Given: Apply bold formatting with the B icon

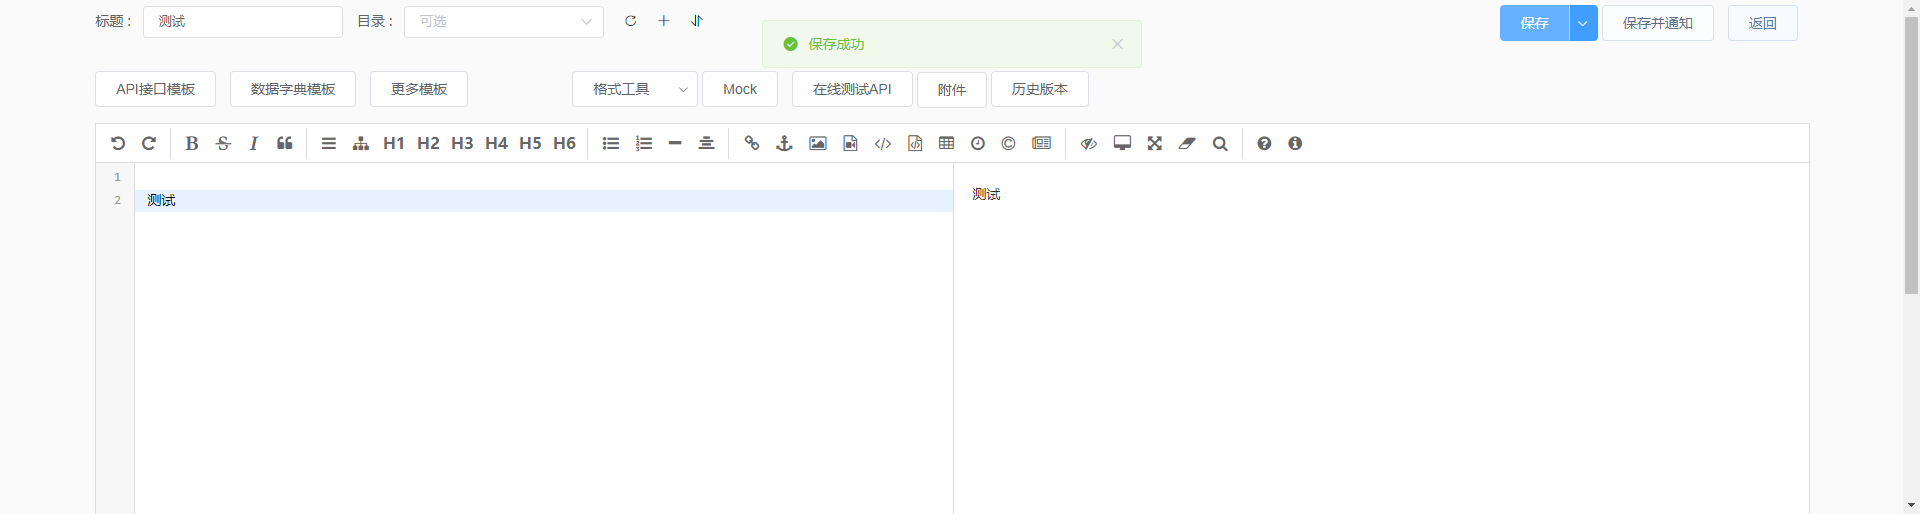Looking at the screenshot, I should click(x=192, y=143).
